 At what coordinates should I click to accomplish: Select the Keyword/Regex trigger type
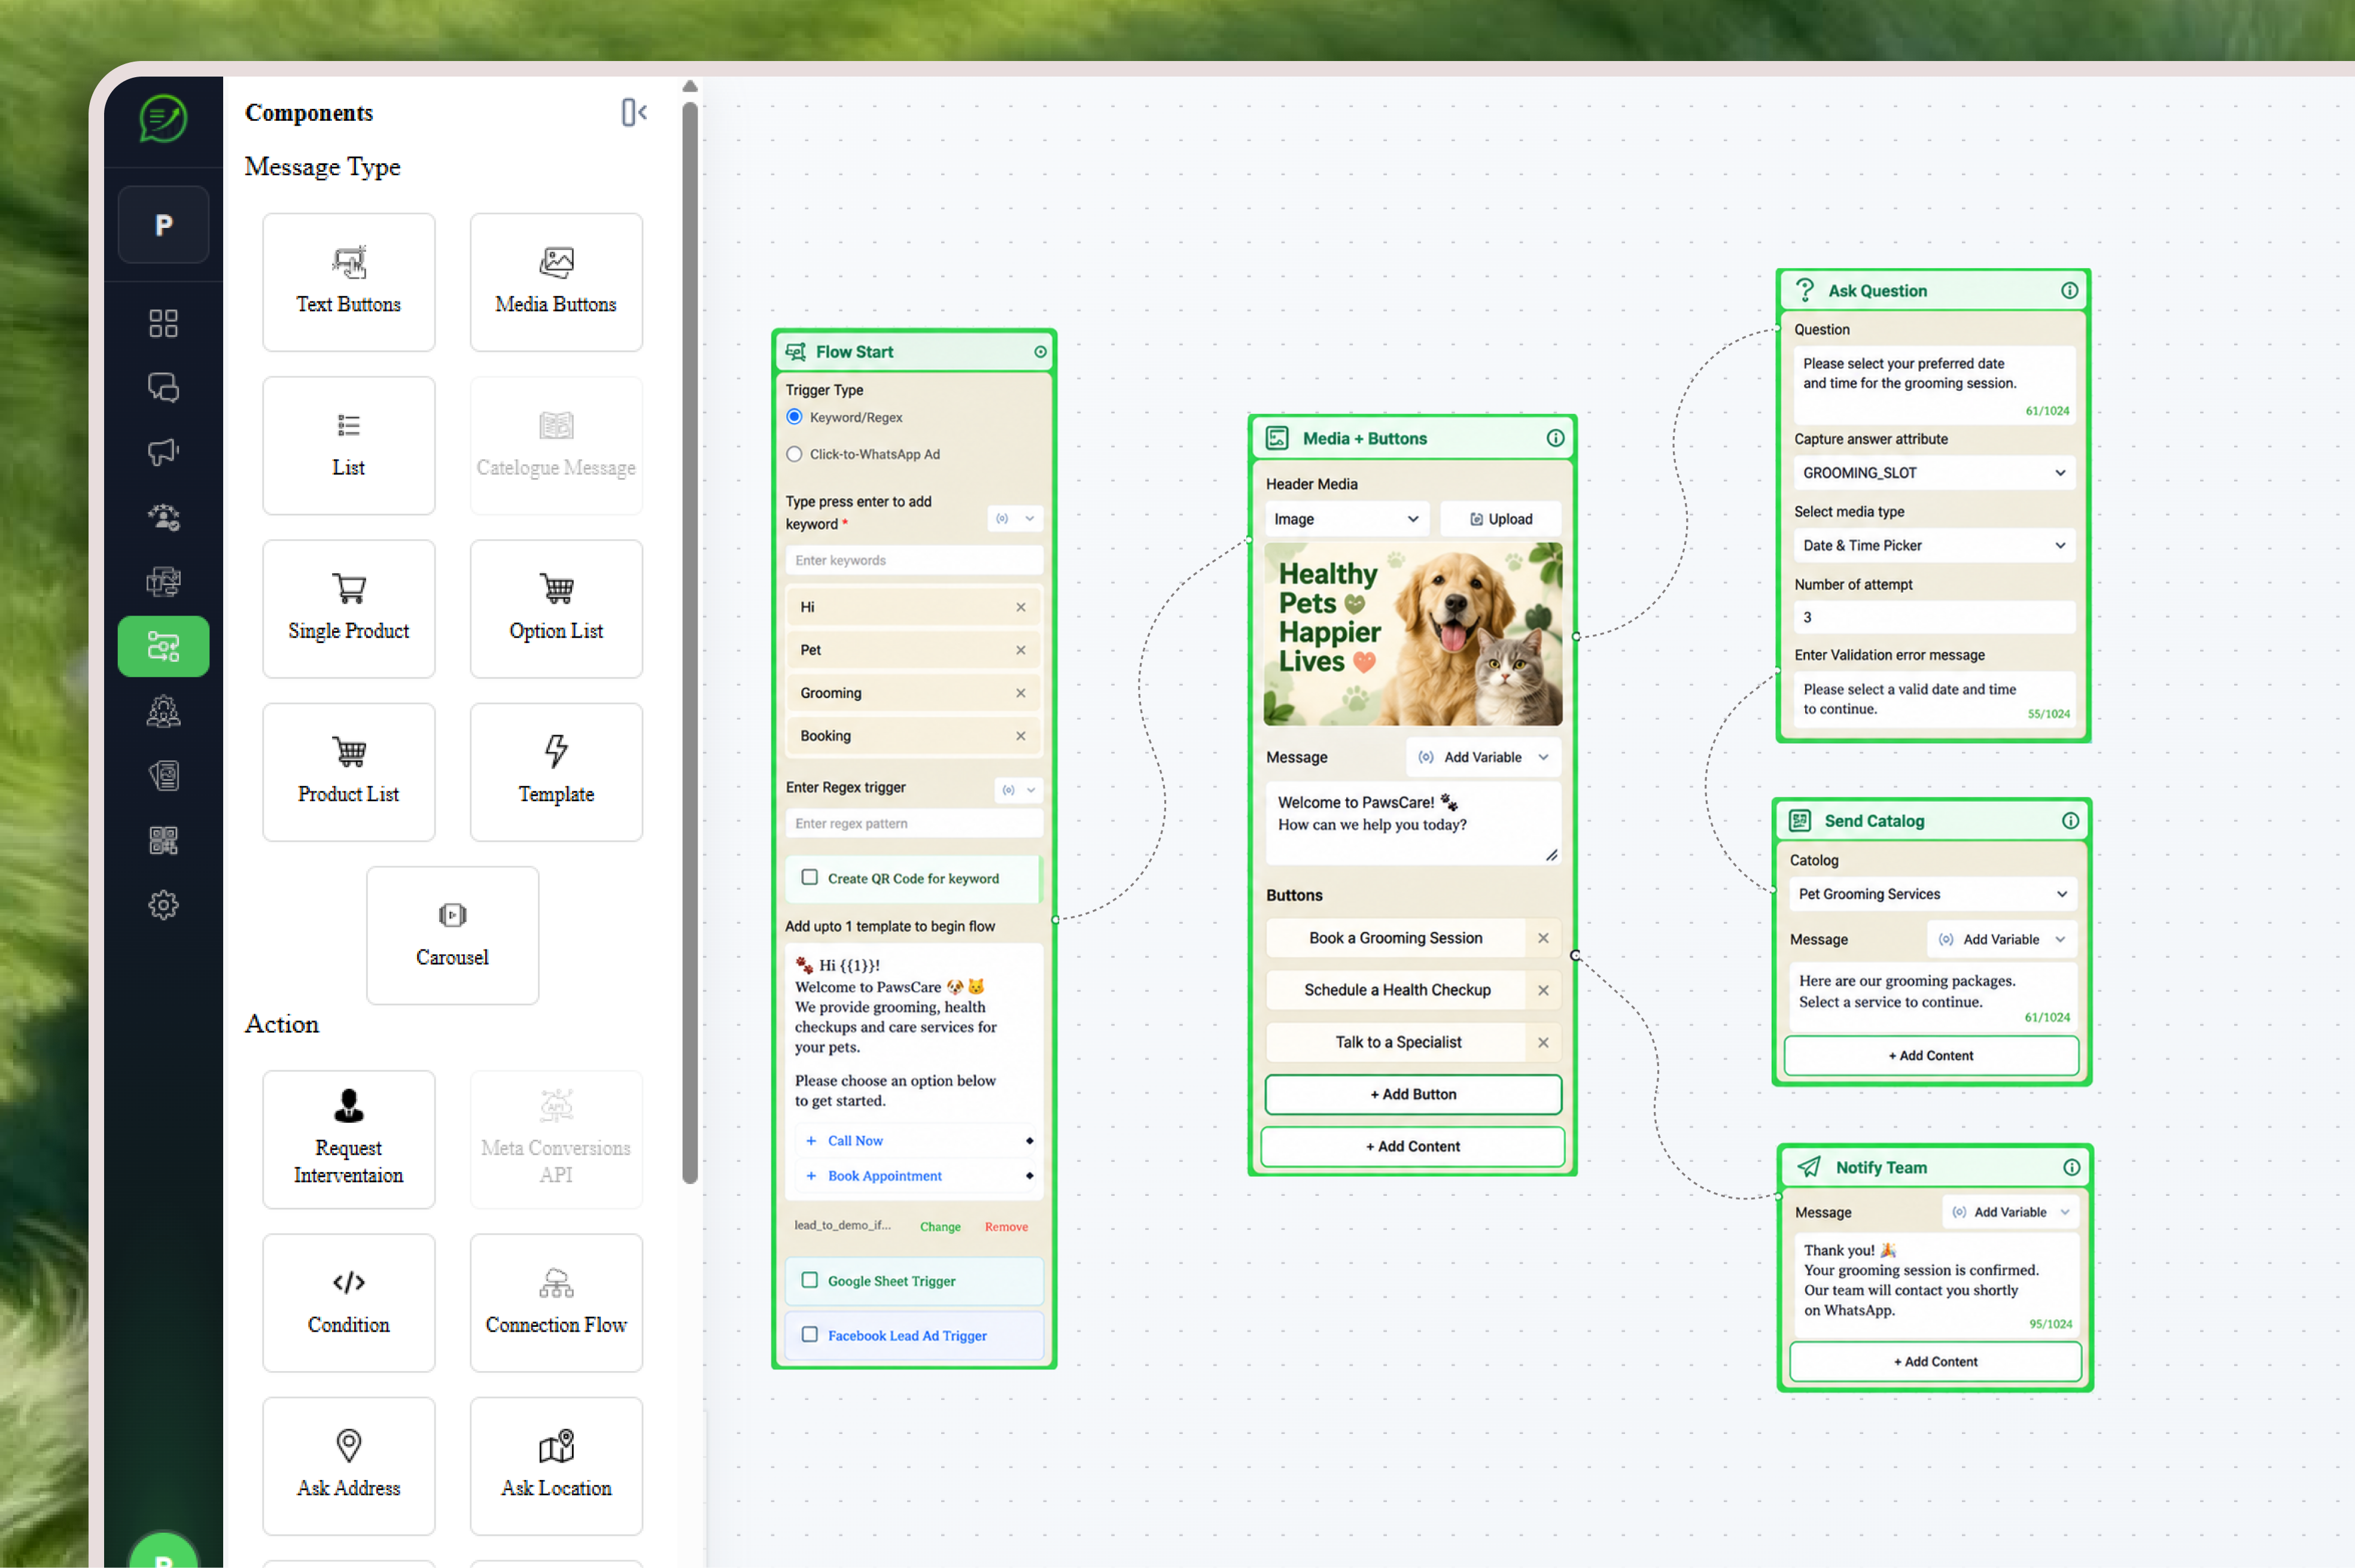[794, 417]
